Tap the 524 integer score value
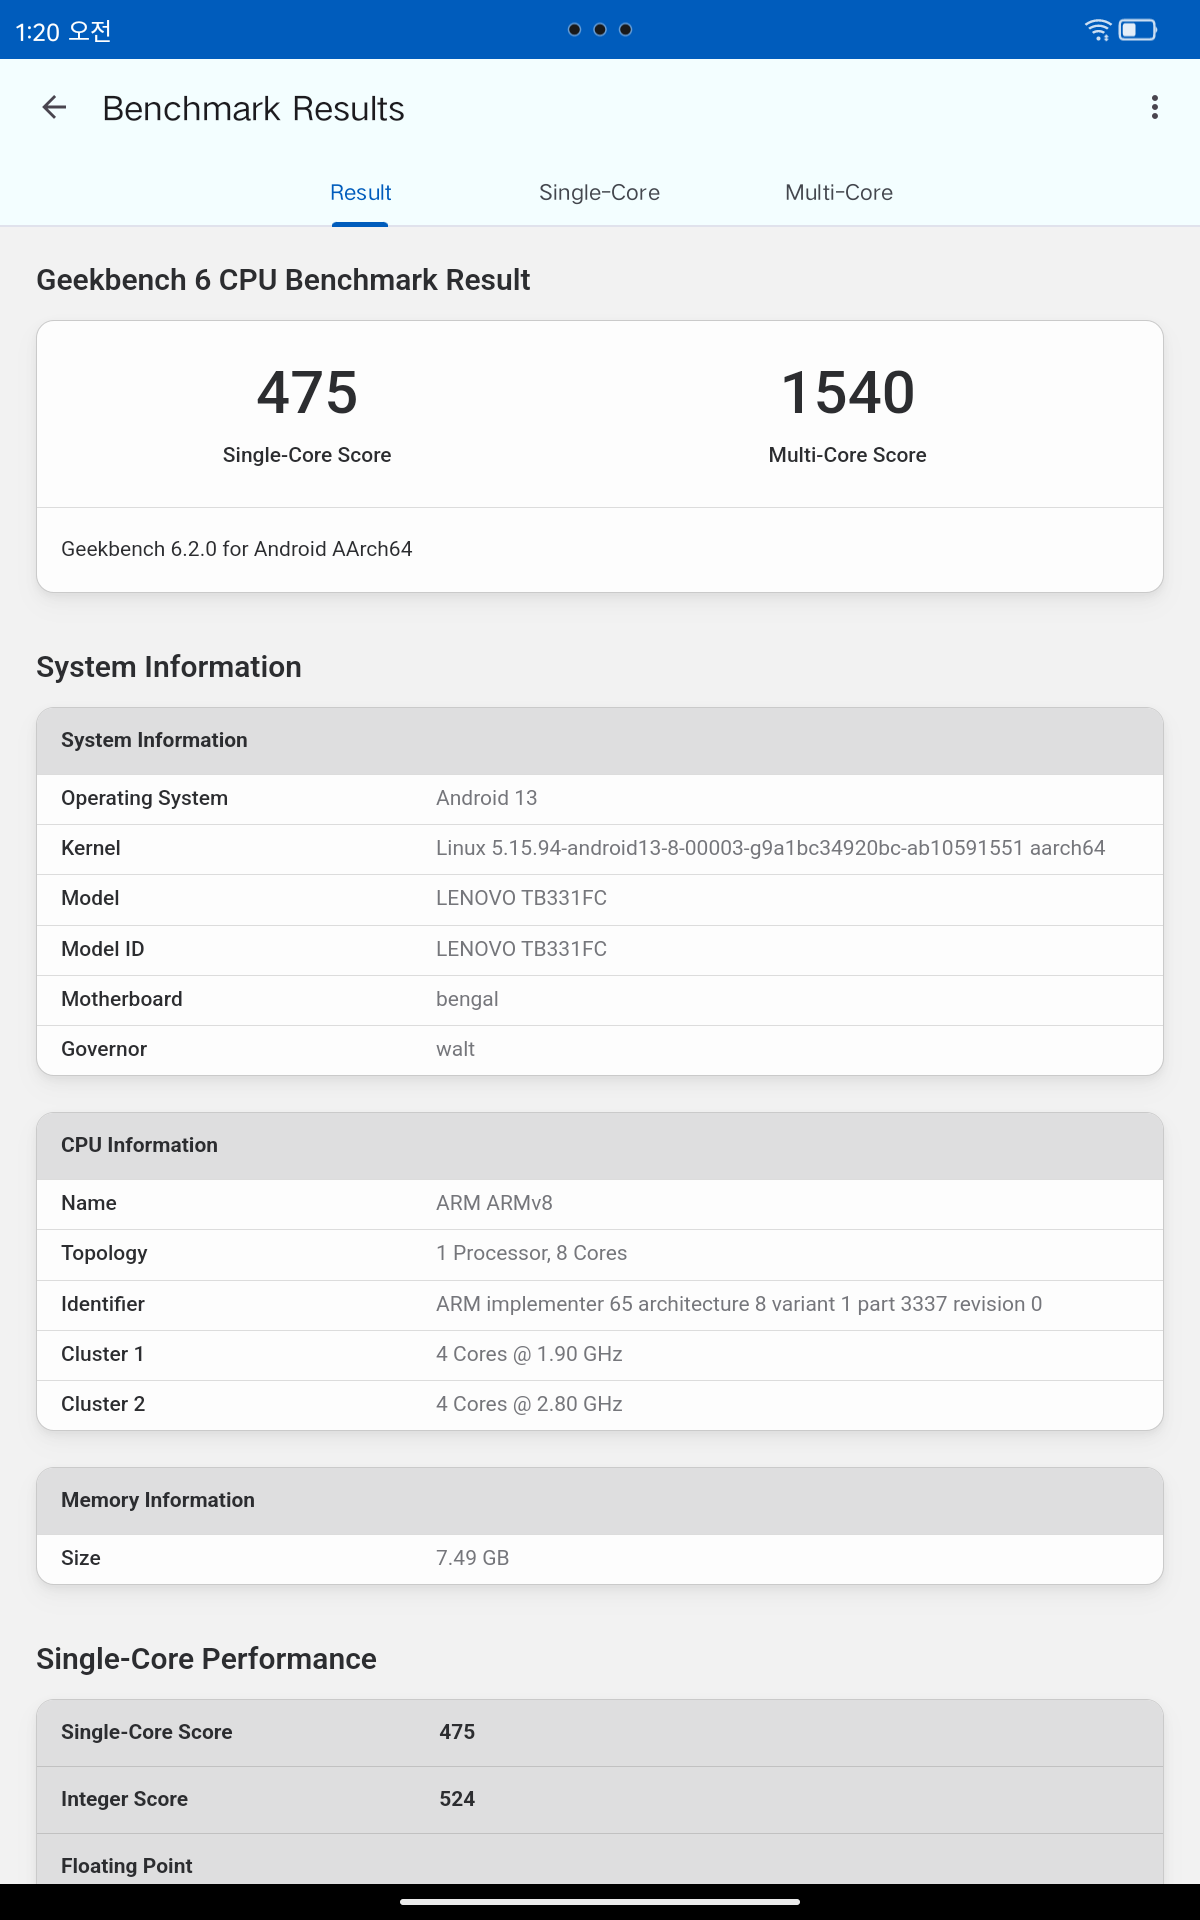The height and width of the screenshot is (1920, 1200). (458, 1799)
